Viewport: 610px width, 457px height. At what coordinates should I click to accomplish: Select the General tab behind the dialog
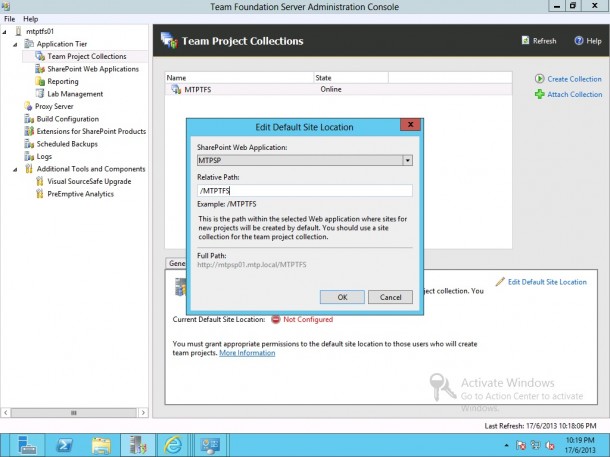176,263
